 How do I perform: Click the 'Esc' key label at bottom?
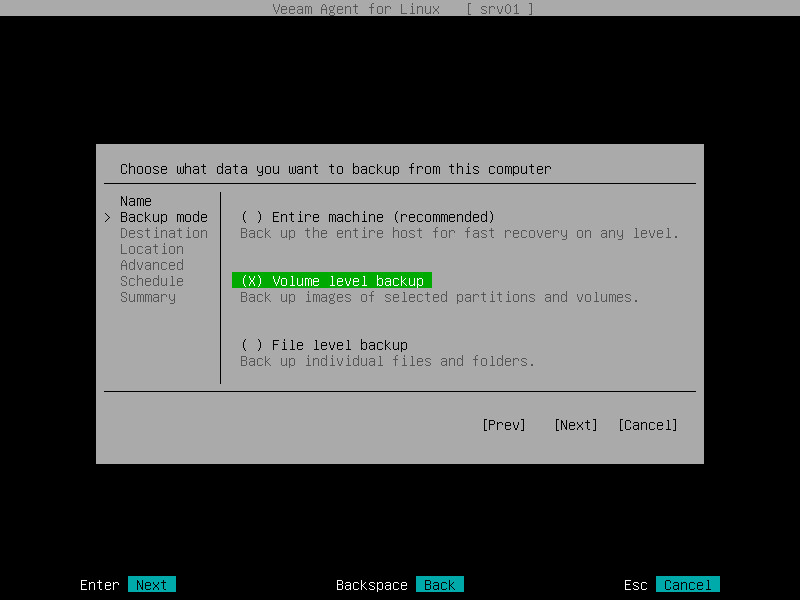[x=636, y=585]
